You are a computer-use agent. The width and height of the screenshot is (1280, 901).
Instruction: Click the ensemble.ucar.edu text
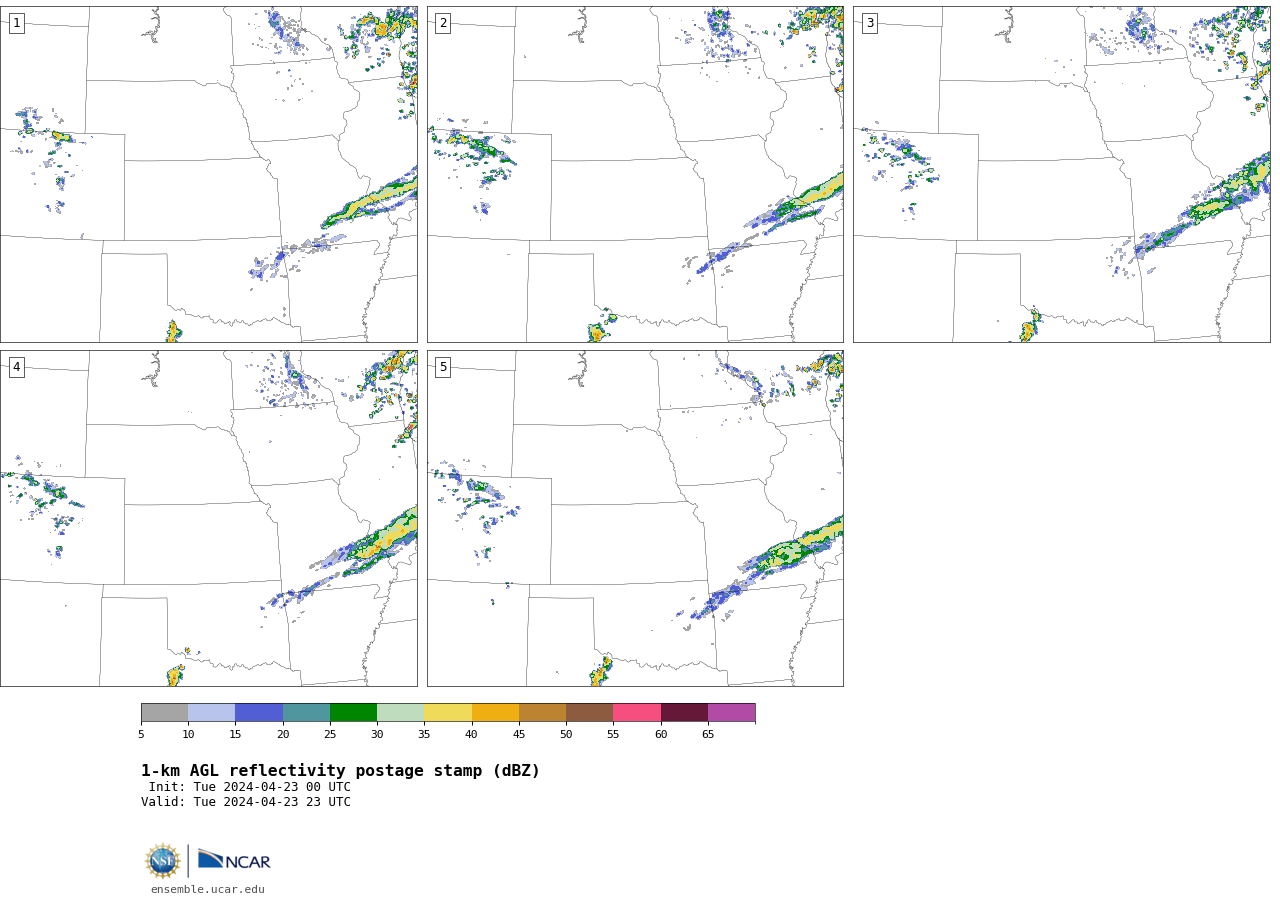[x=208, y=890]
